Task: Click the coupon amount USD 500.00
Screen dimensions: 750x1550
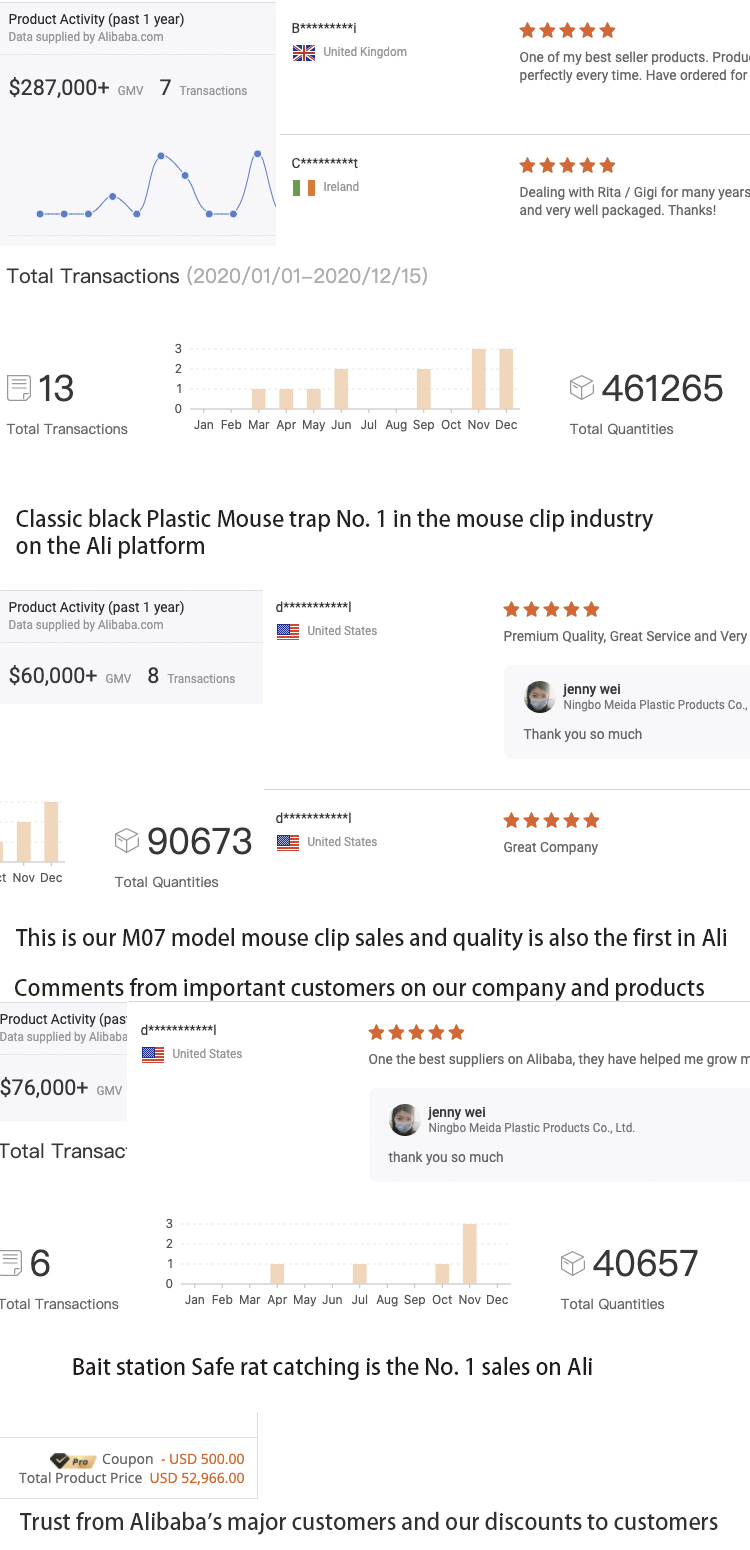Action: point(203,1459)
